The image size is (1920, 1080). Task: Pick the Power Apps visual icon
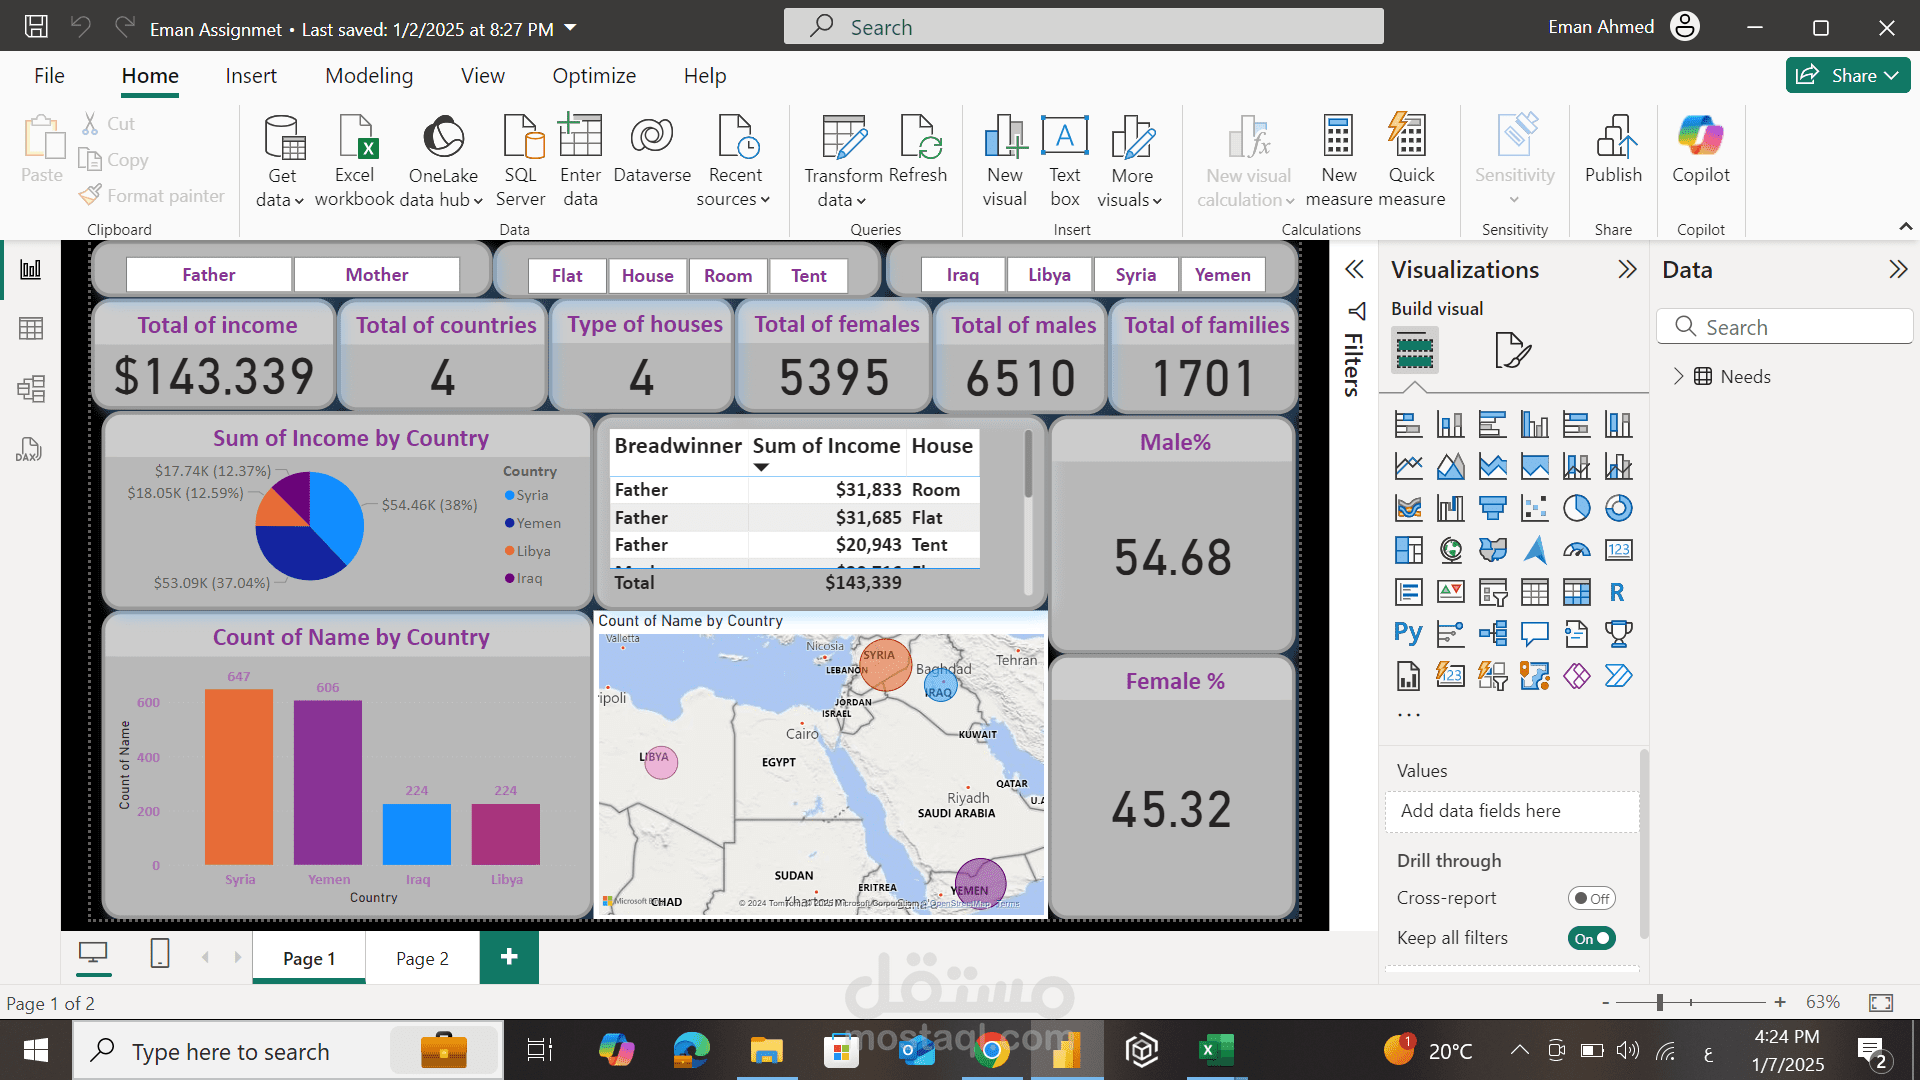tap(1576, 676)
